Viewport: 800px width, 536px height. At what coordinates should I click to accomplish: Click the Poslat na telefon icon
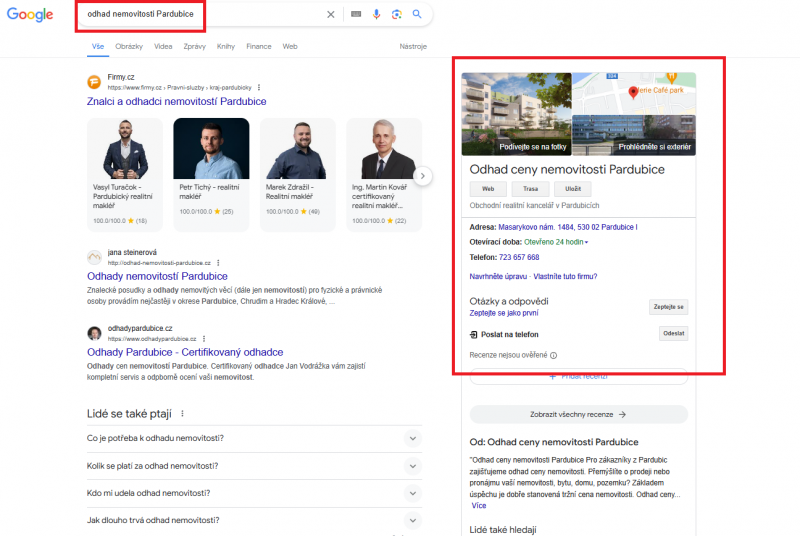(473, 335)
